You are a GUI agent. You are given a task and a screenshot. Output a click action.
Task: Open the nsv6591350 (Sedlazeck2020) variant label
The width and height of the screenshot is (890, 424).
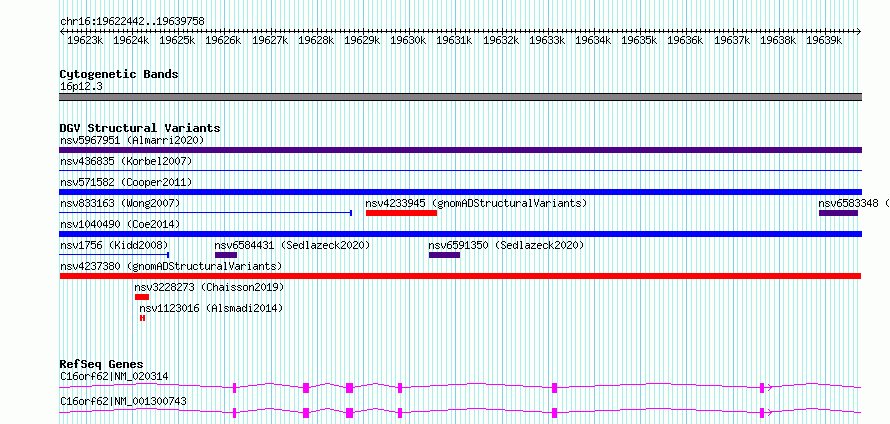tap(506, 245)
